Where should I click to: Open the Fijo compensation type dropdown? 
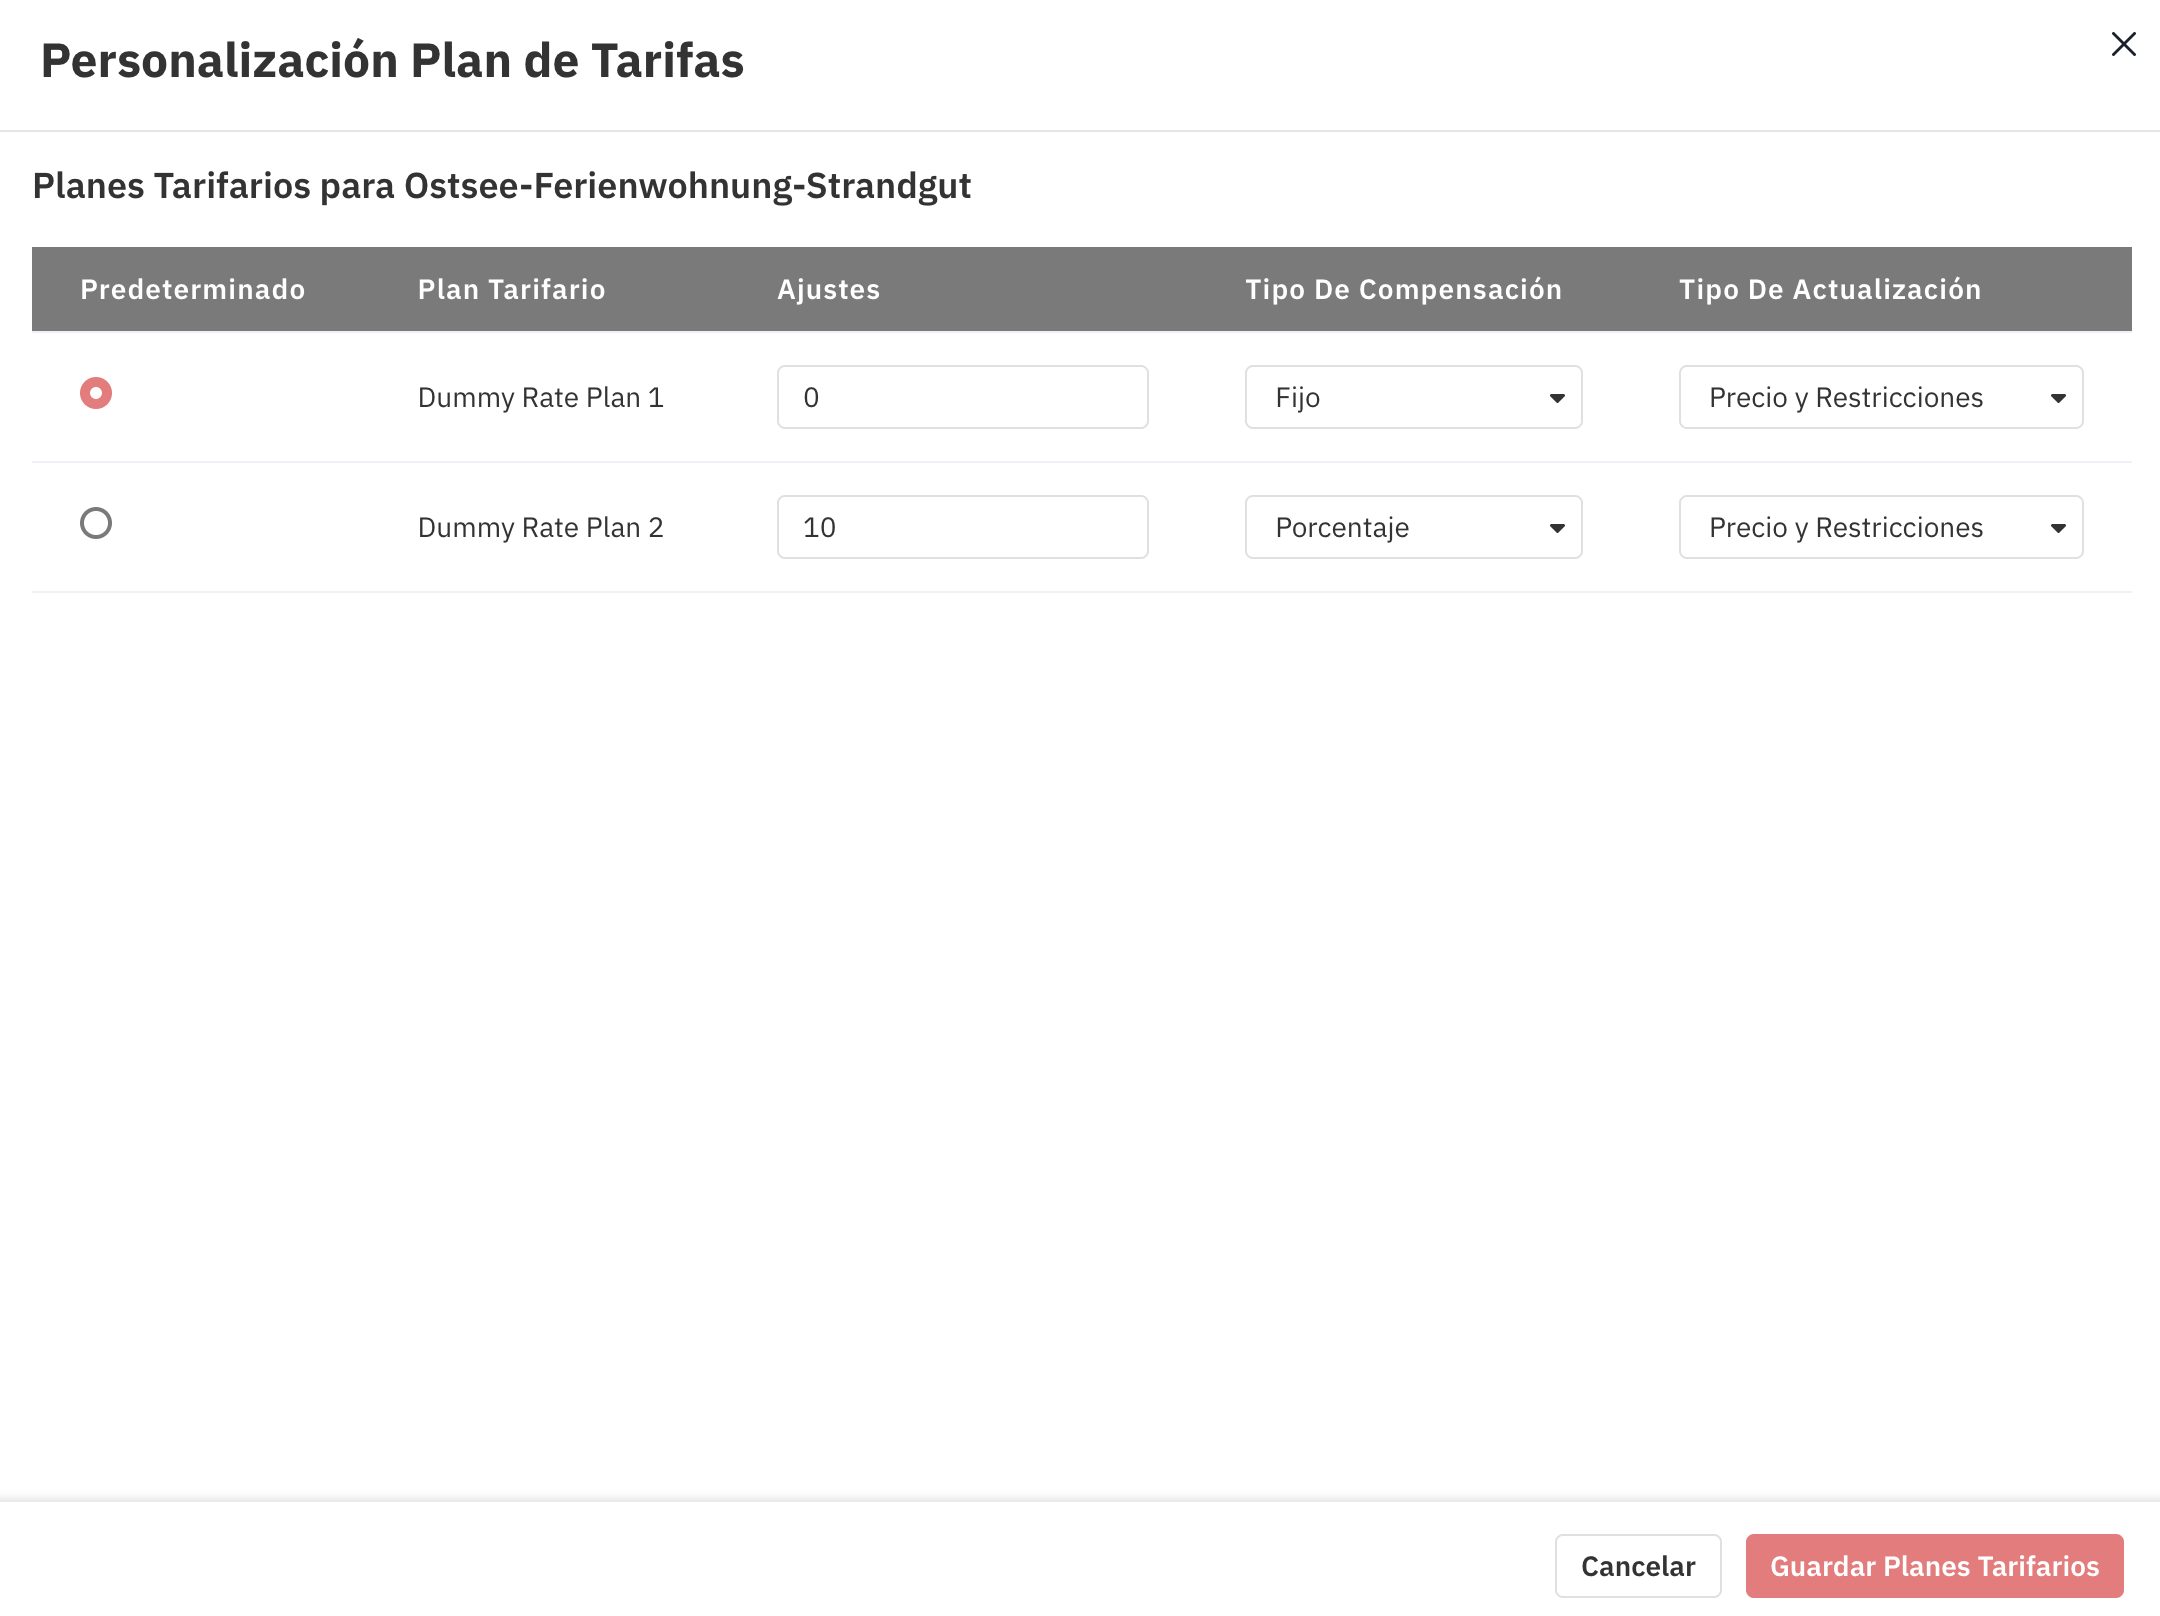(x=1413, y=397)
